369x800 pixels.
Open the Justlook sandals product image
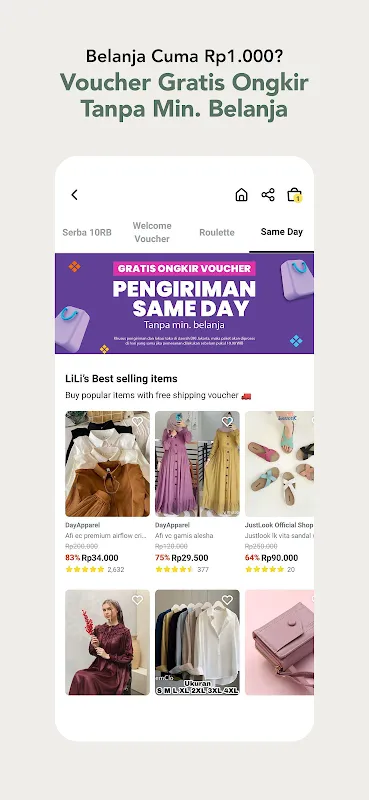(x=279, y=464)
